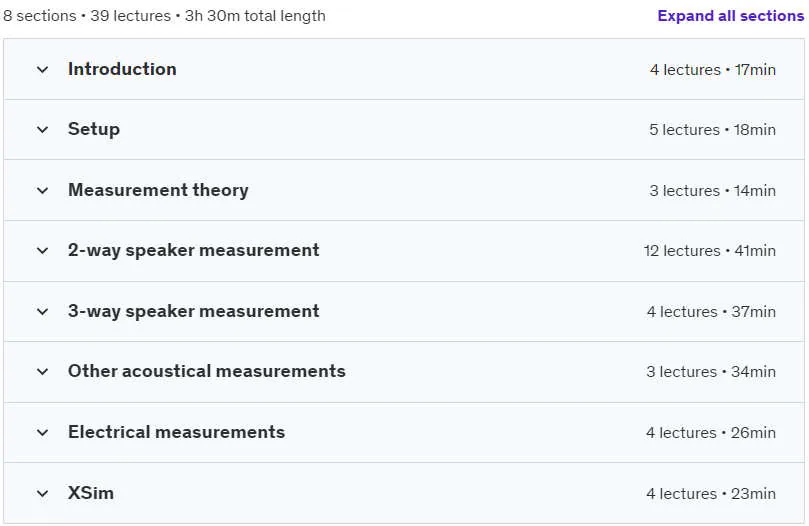The image size is (809, 526).
Task: Select 2-way speaker measurement title
Action: (x=193, y=250)
